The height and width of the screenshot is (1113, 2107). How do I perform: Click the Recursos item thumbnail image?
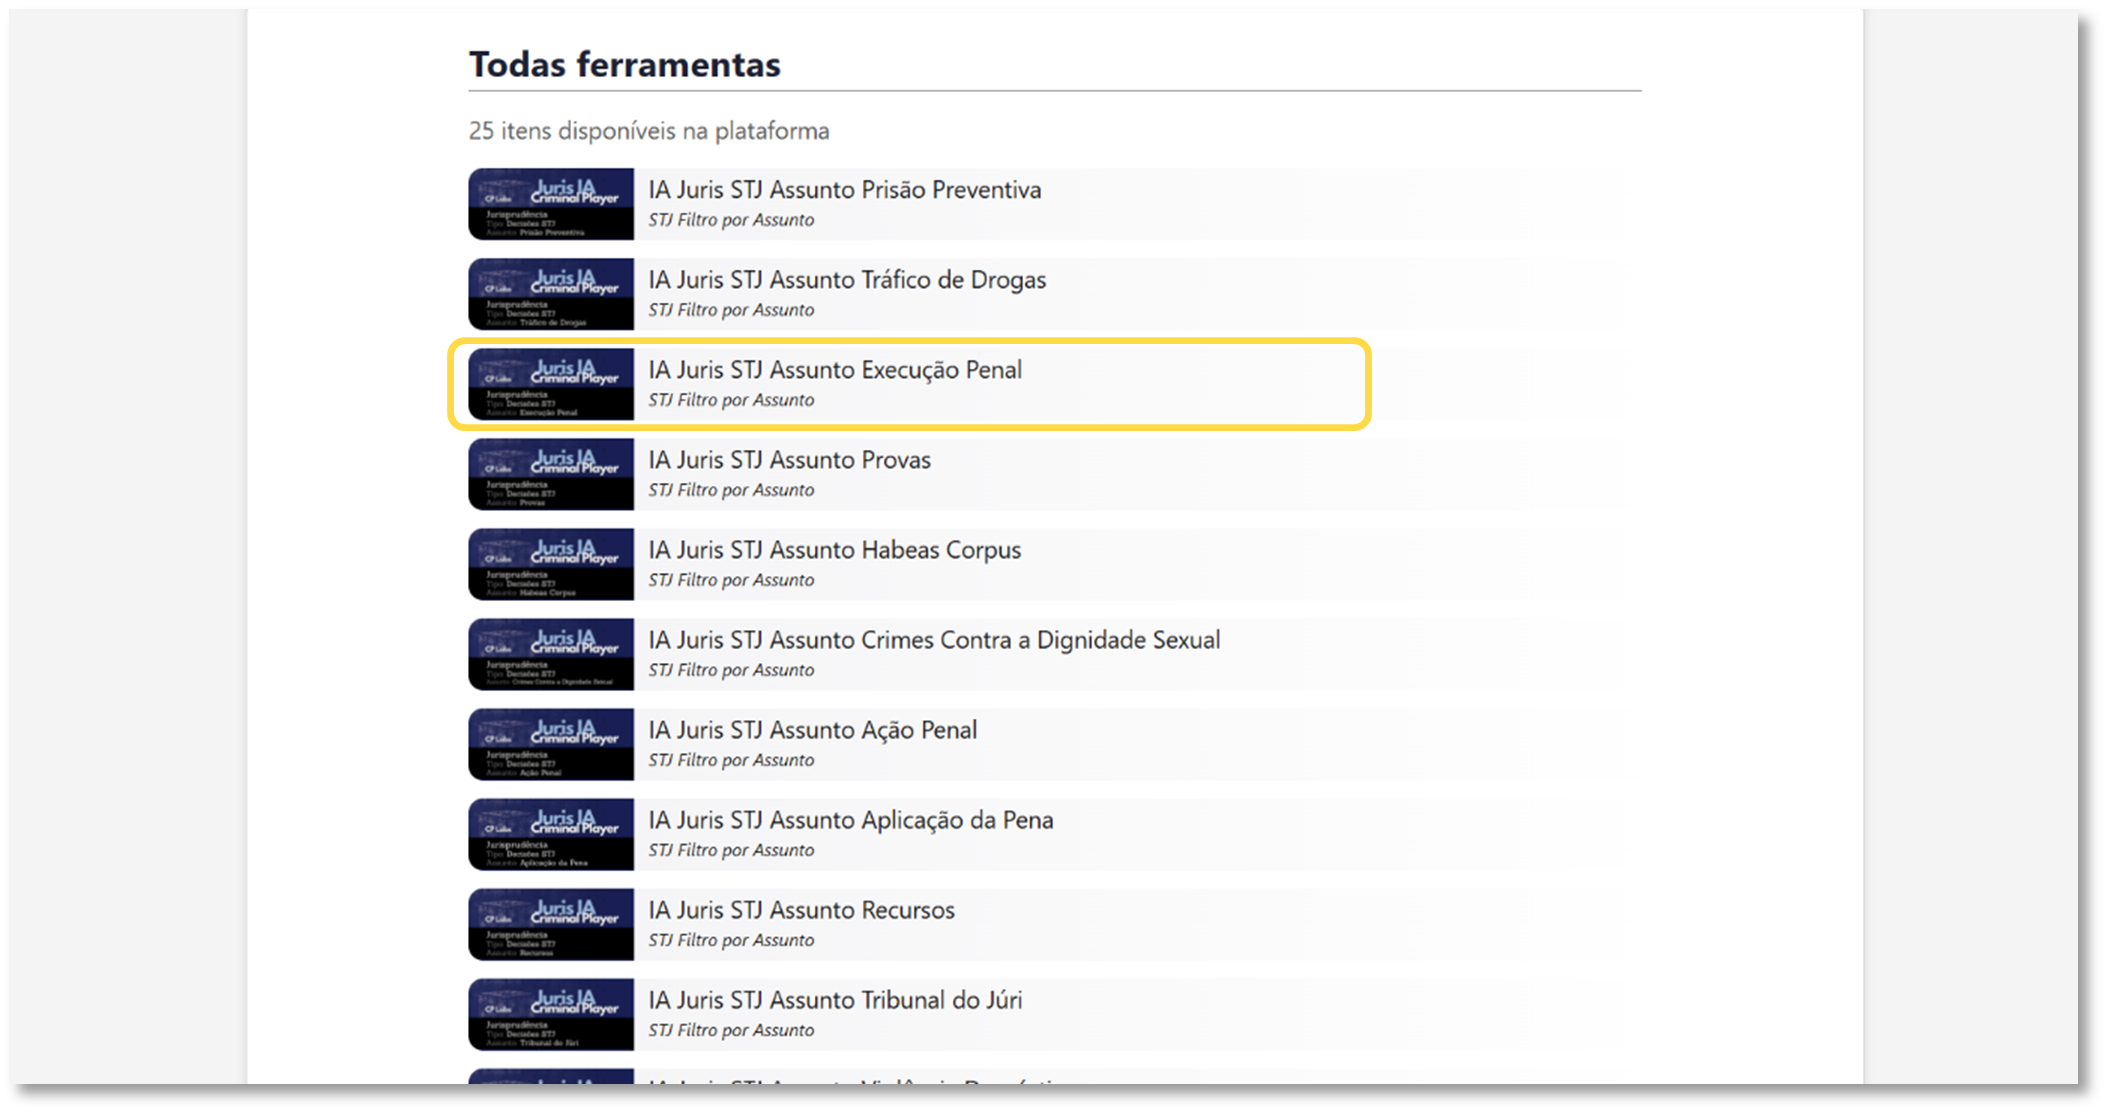tap(551, 924)
